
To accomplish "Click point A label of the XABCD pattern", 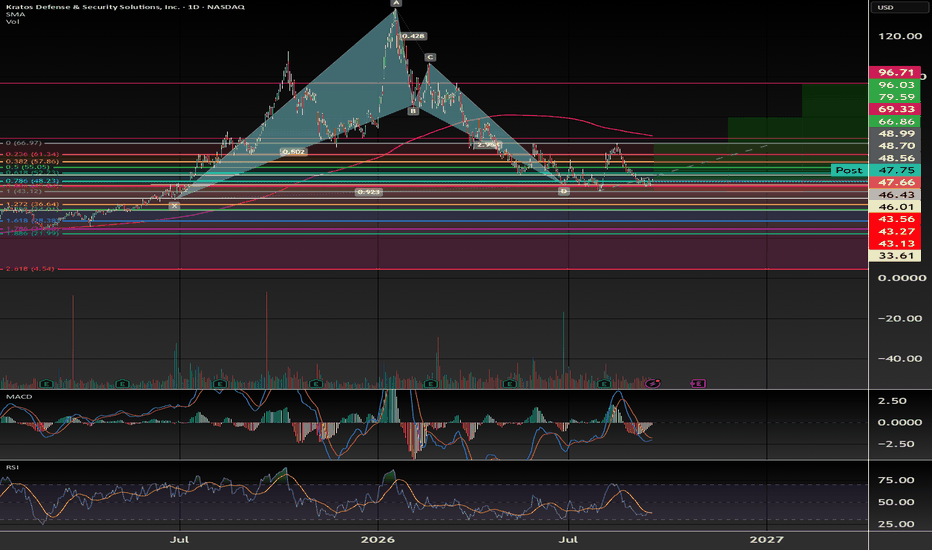I will coord(396,3).
